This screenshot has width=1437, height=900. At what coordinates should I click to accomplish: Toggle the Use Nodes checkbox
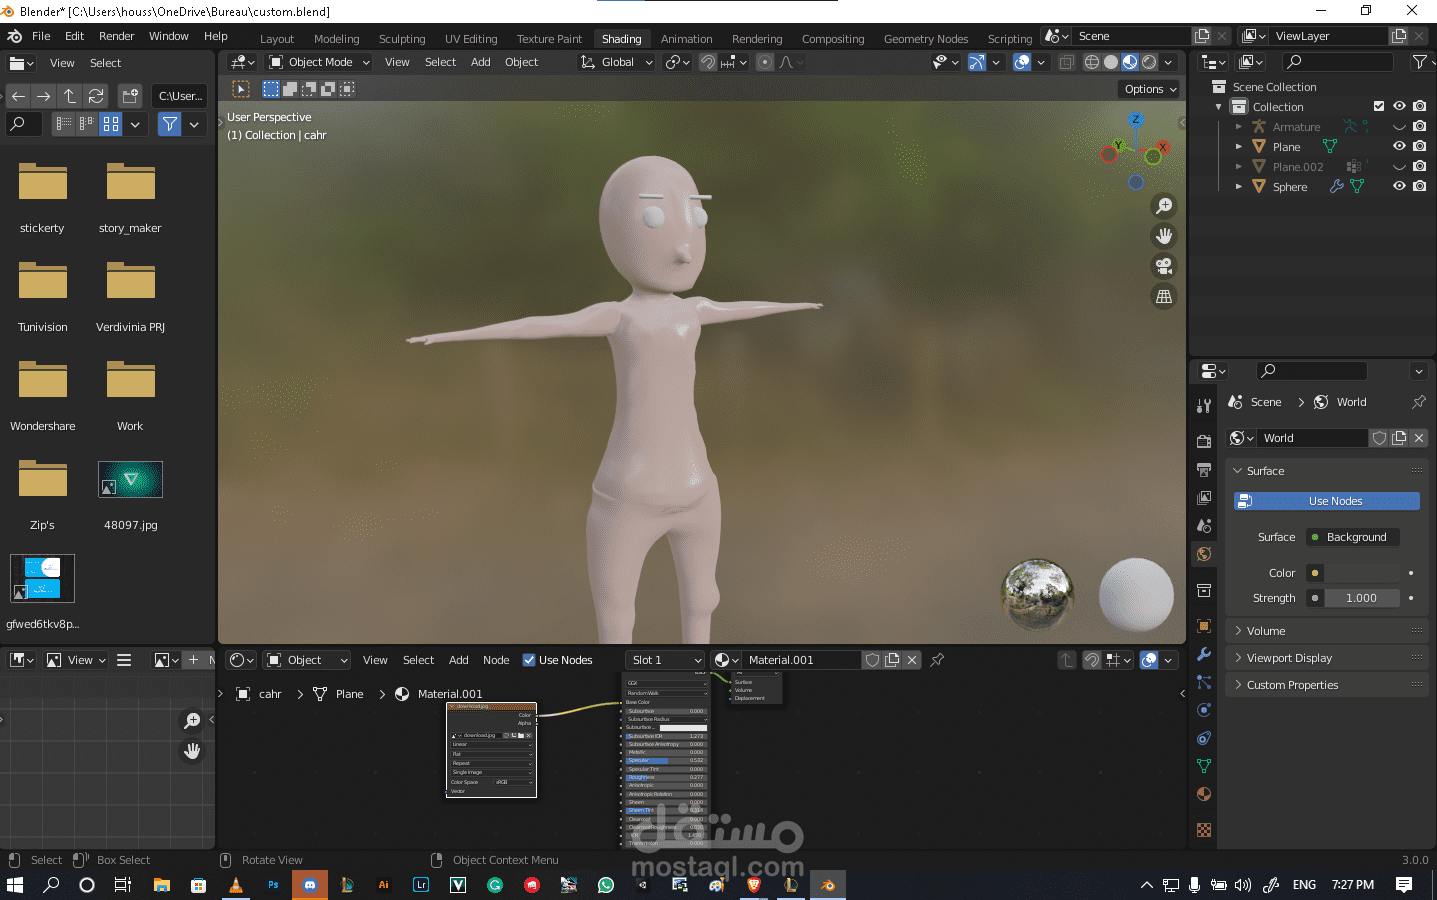tap(529, 660)
